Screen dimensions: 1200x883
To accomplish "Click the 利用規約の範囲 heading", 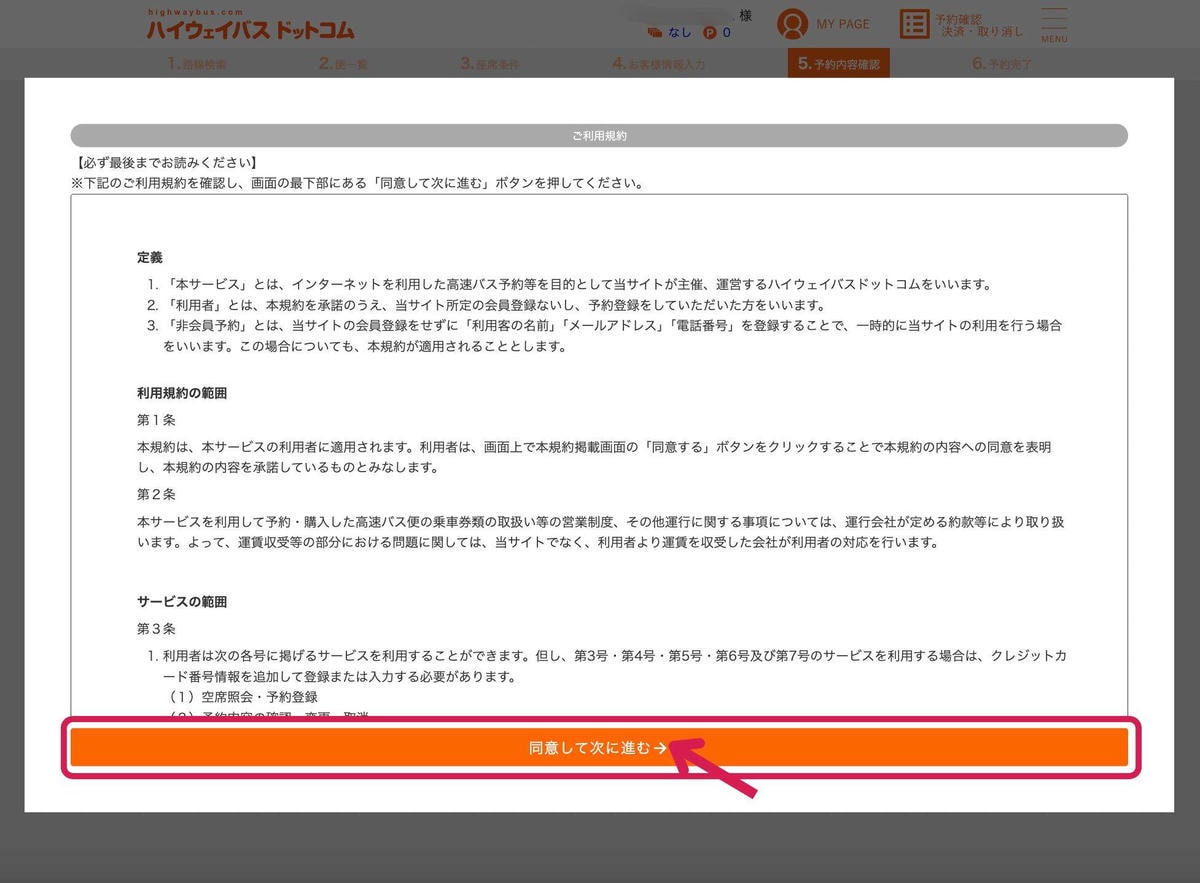I will [x=182, y=393].
